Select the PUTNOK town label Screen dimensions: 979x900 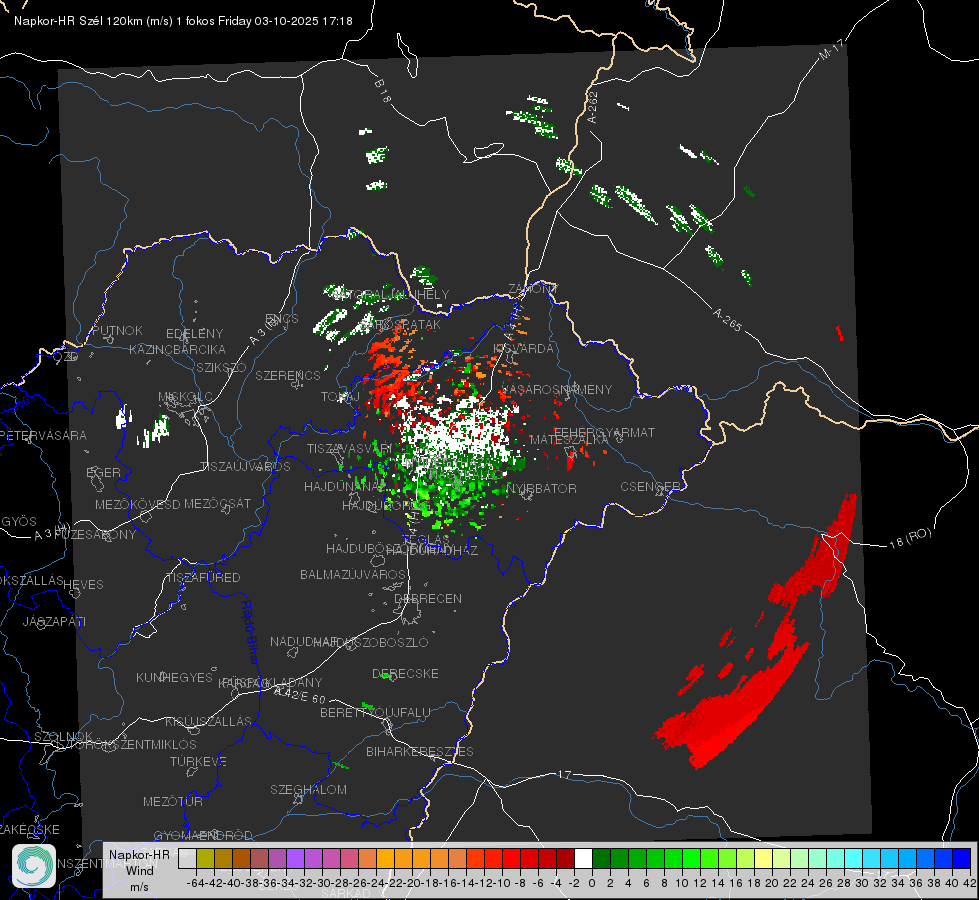pyautogui.click(x=117, y=330)
